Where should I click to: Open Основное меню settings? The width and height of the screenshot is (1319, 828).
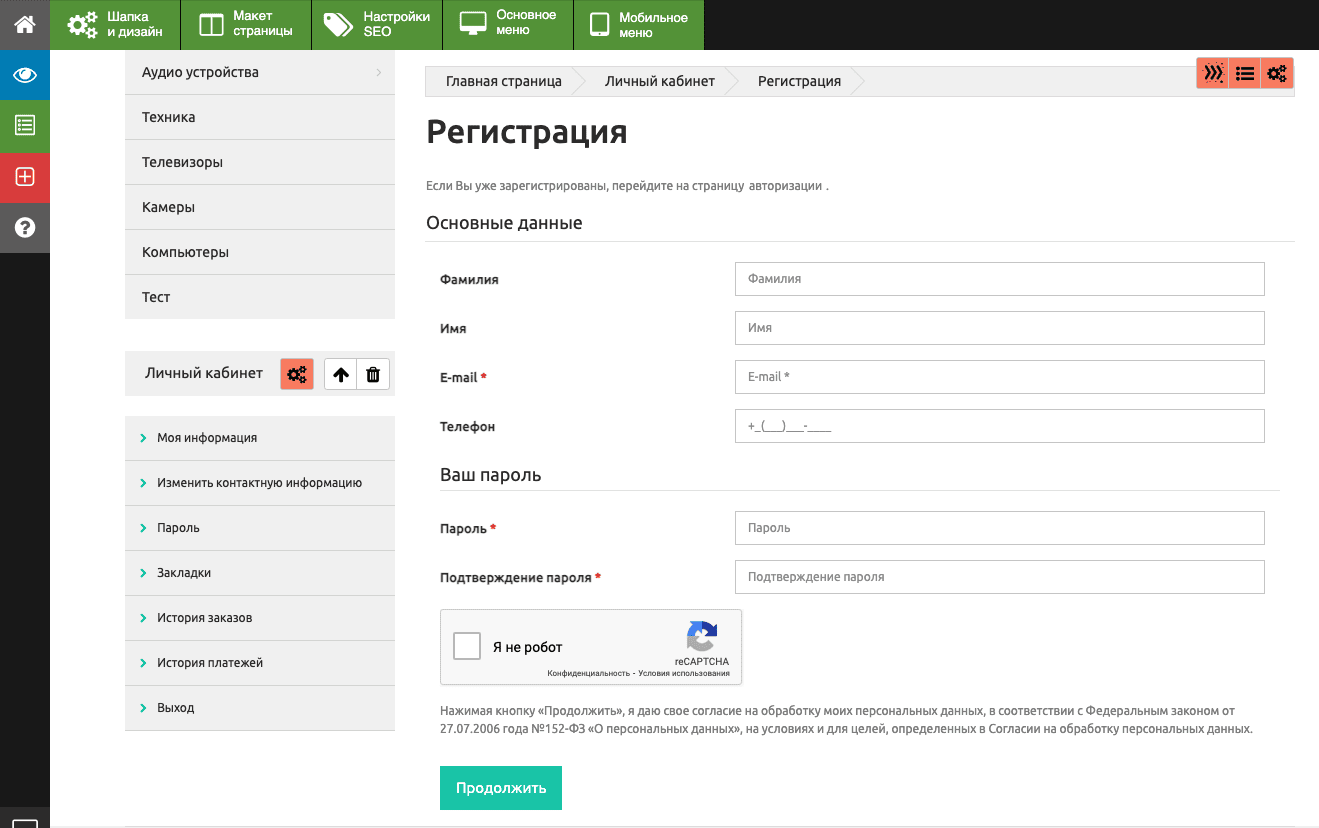[x=508, y=24]
